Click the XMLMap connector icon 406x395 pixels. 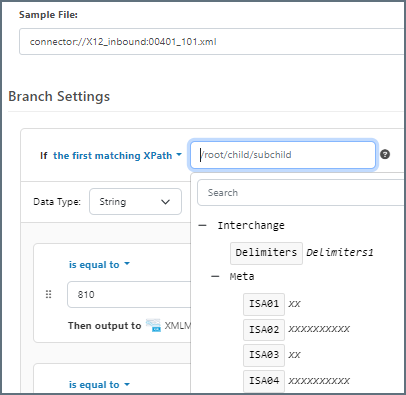(153, 325)
